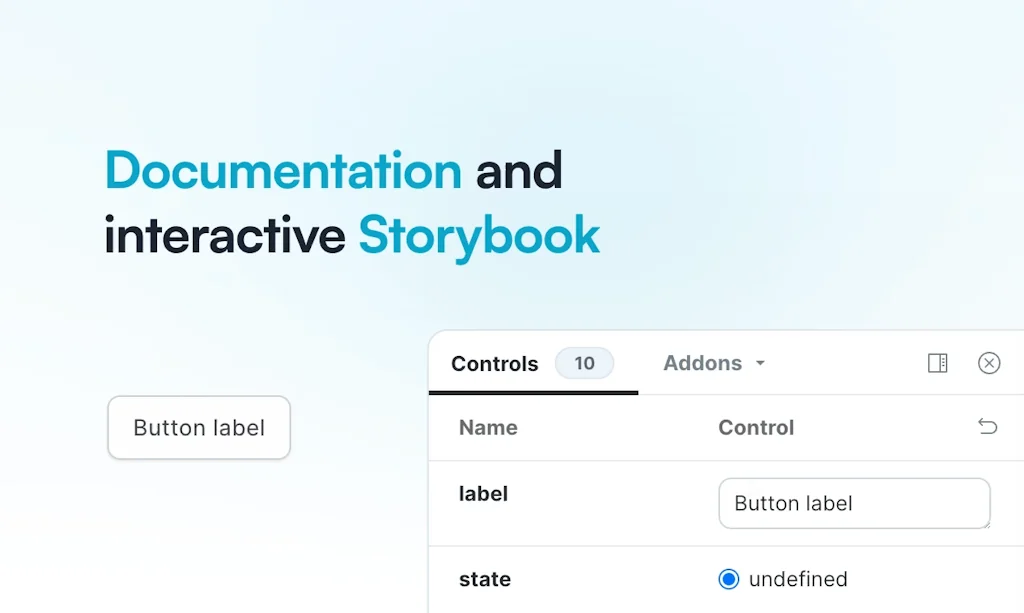Click the circled X icon in the toolbar

989,363
